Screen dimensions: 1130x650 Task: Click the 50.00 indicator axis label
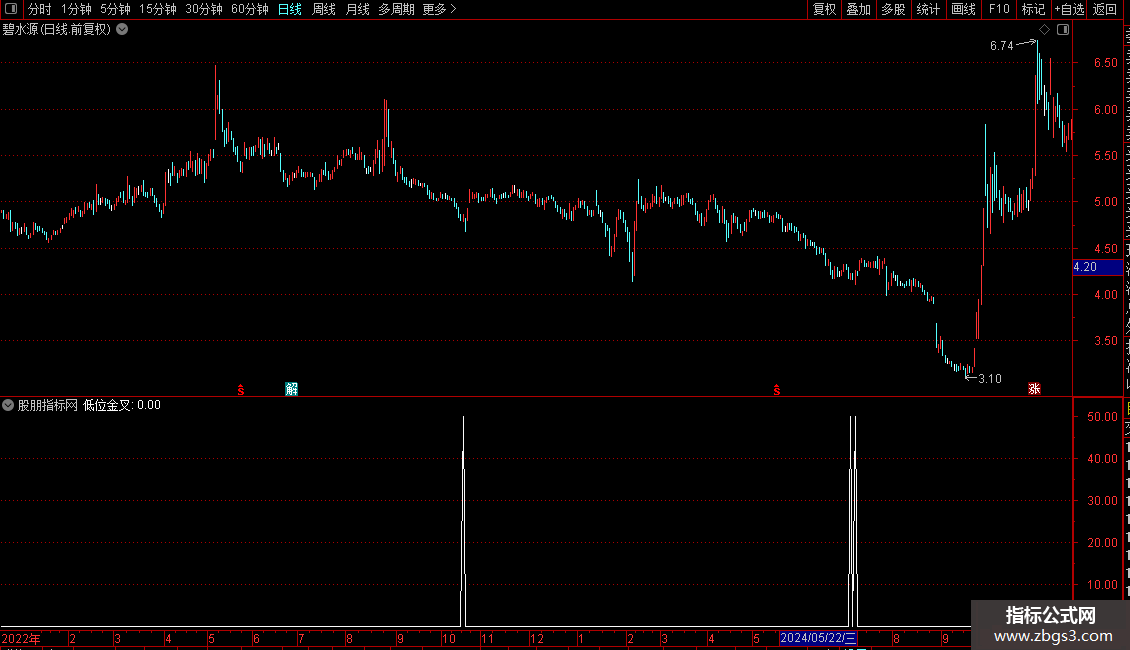[1103, 417]
